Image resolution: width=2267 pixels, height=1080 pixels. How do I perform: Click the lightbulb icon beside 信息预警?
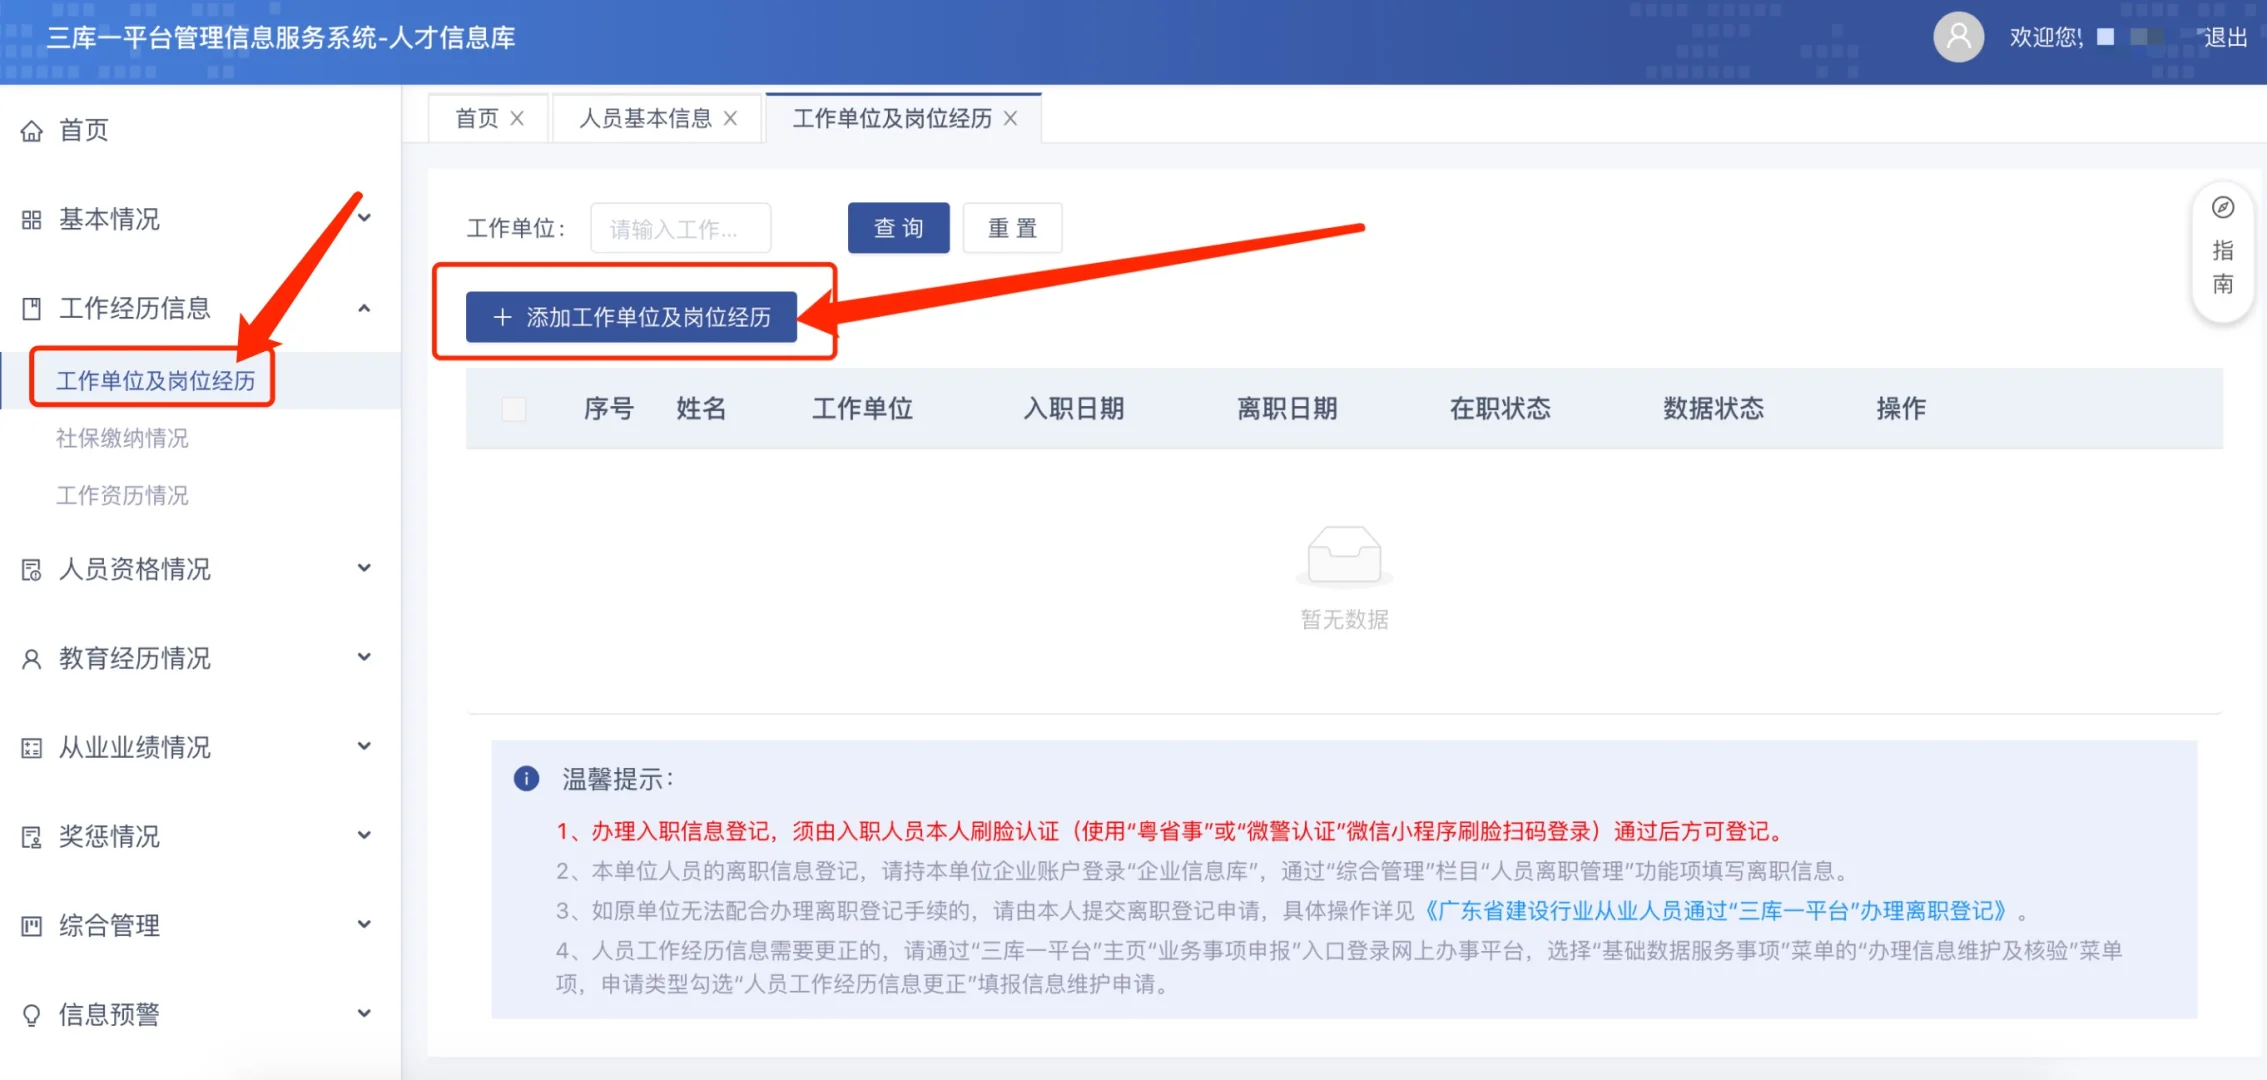click(x=32, y=1015)
